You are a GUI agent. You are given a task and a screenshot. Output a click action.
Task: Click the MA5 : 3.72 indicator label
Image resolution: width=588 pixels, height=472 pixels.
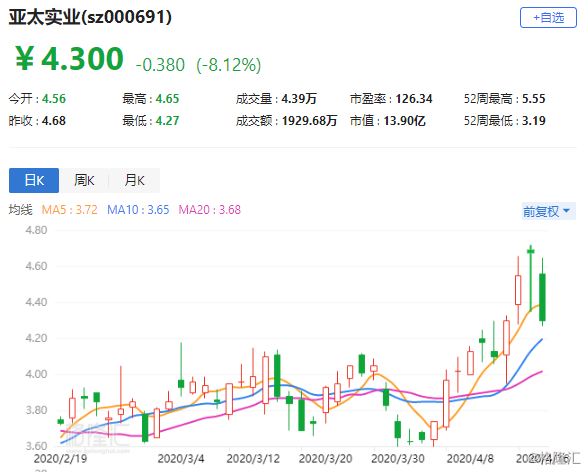tap(69, 210)
